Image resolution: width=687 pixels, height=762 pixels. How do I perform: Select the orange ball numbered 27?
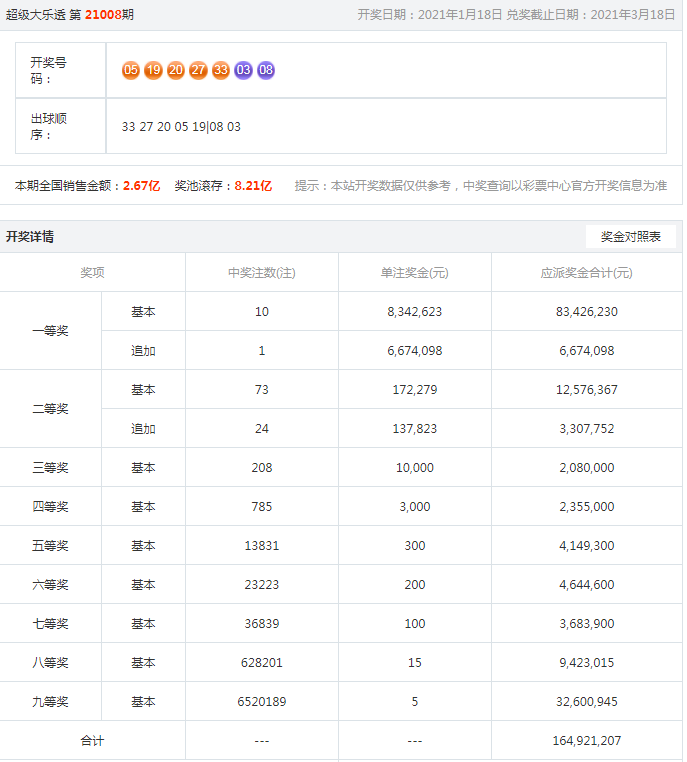(198, 70)
